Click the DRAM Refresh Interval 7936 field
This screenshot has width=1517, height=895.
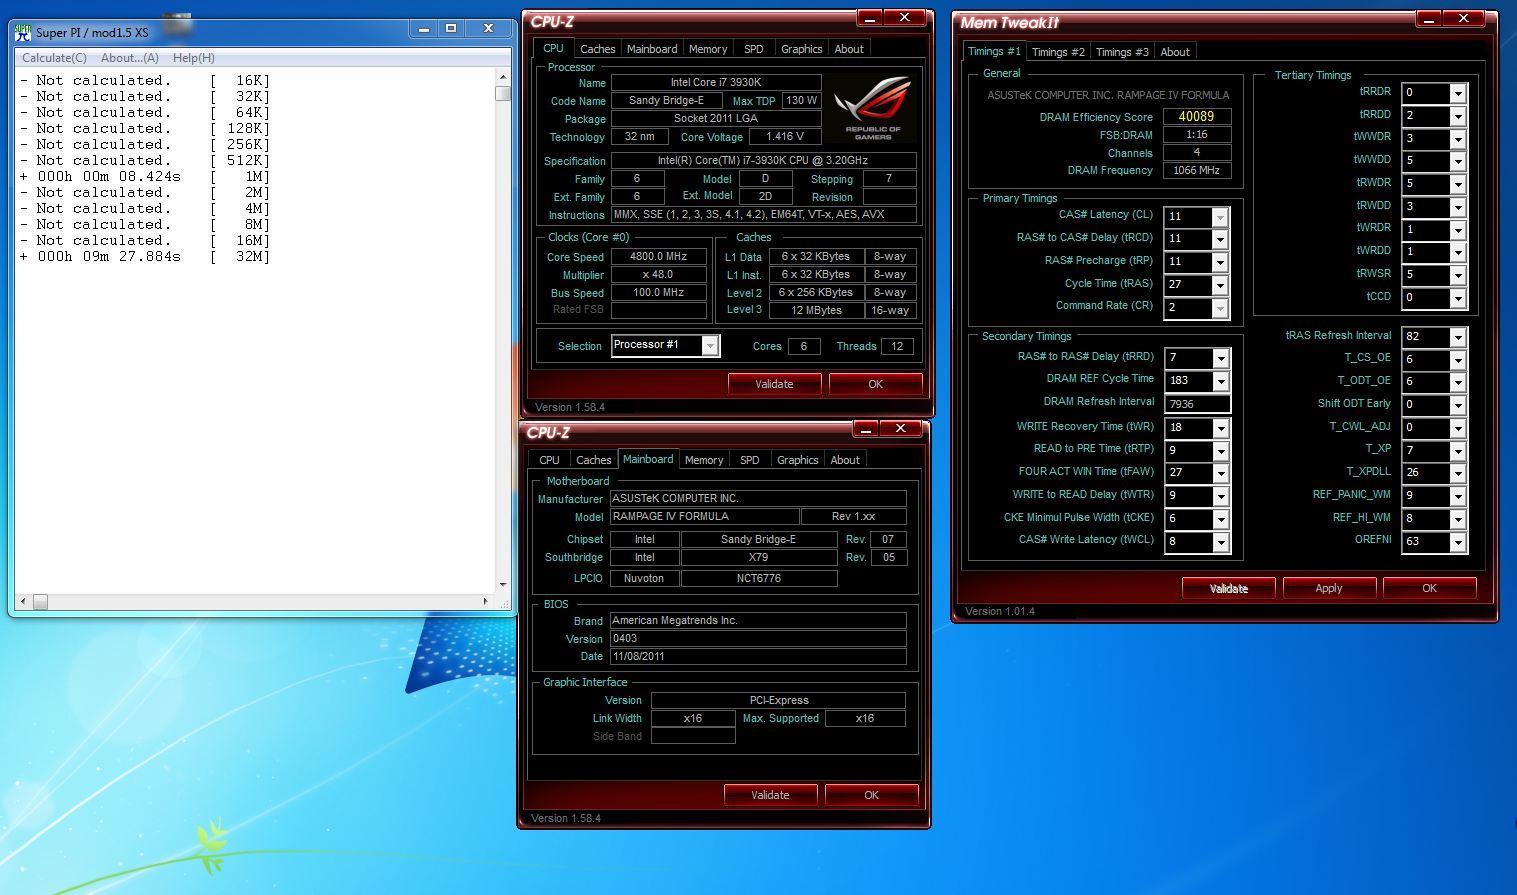coord(1197,405)
